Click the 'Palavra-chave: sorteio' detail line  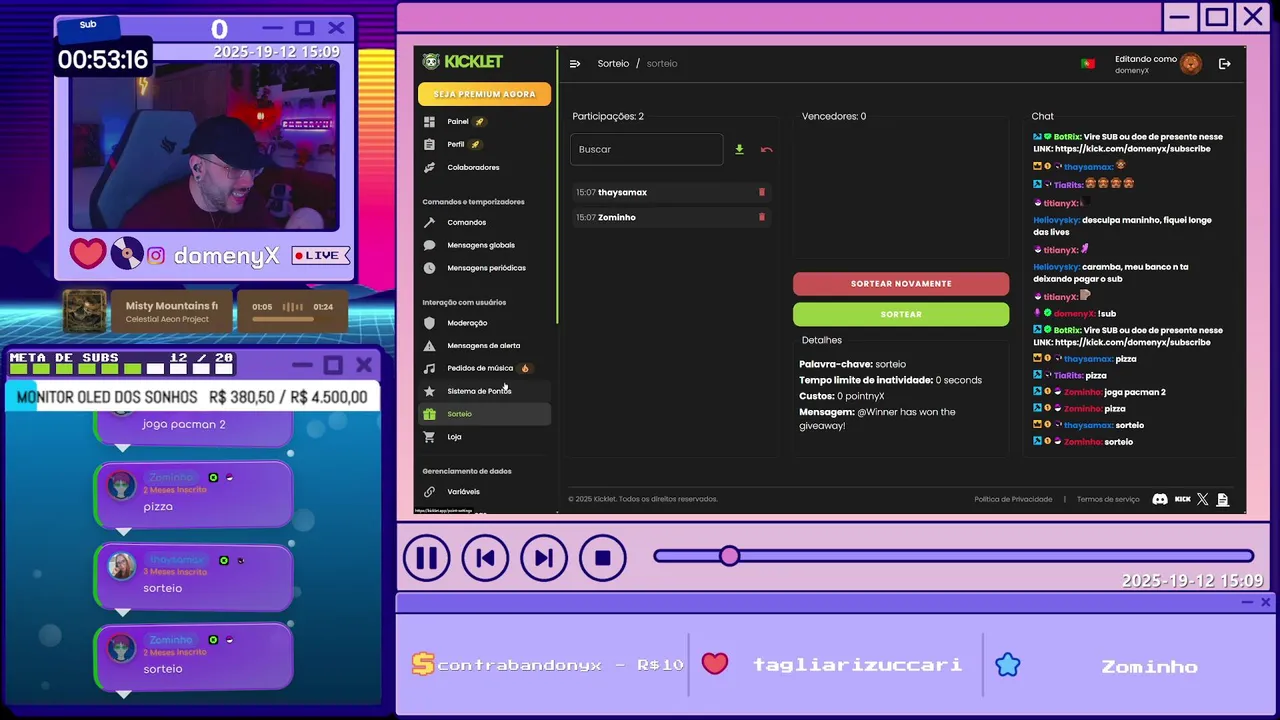852,364
